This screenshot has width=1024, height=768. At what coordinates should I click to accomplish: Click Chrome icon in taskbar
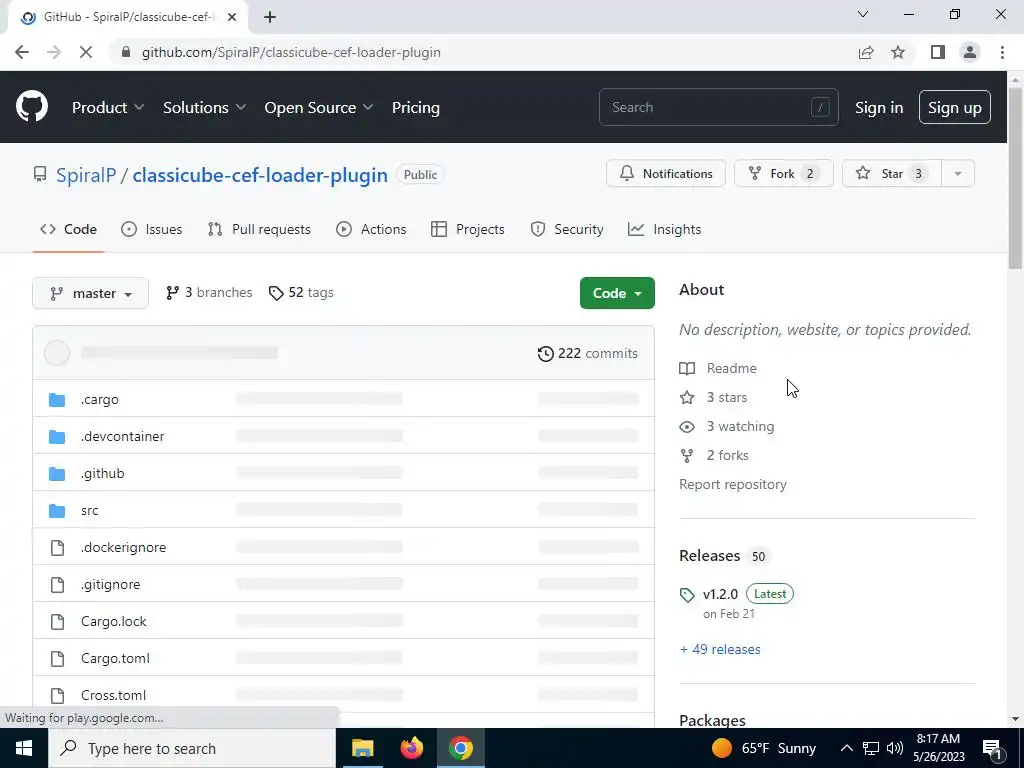click(460, 748)
